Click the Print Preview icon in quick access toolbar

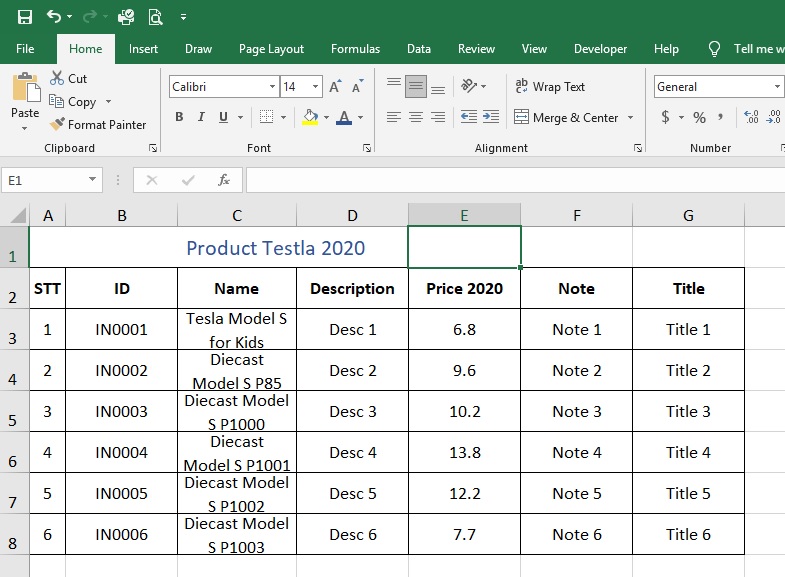[156, 17]
